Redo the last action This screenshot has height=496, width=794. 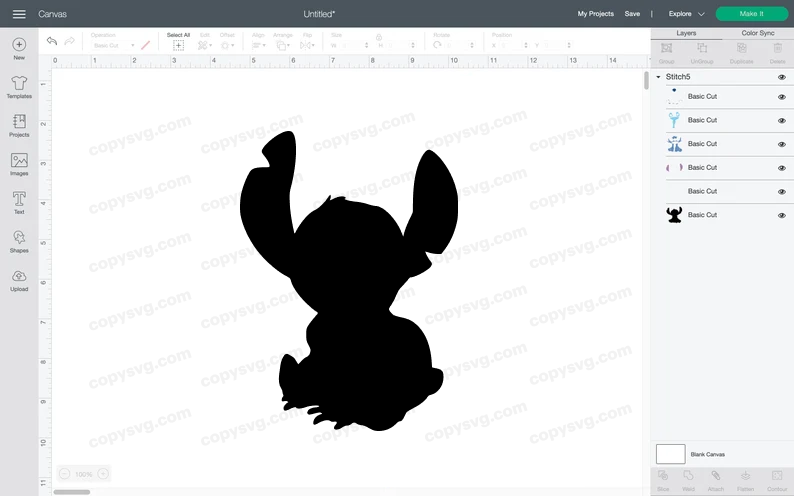pos(69,41)
